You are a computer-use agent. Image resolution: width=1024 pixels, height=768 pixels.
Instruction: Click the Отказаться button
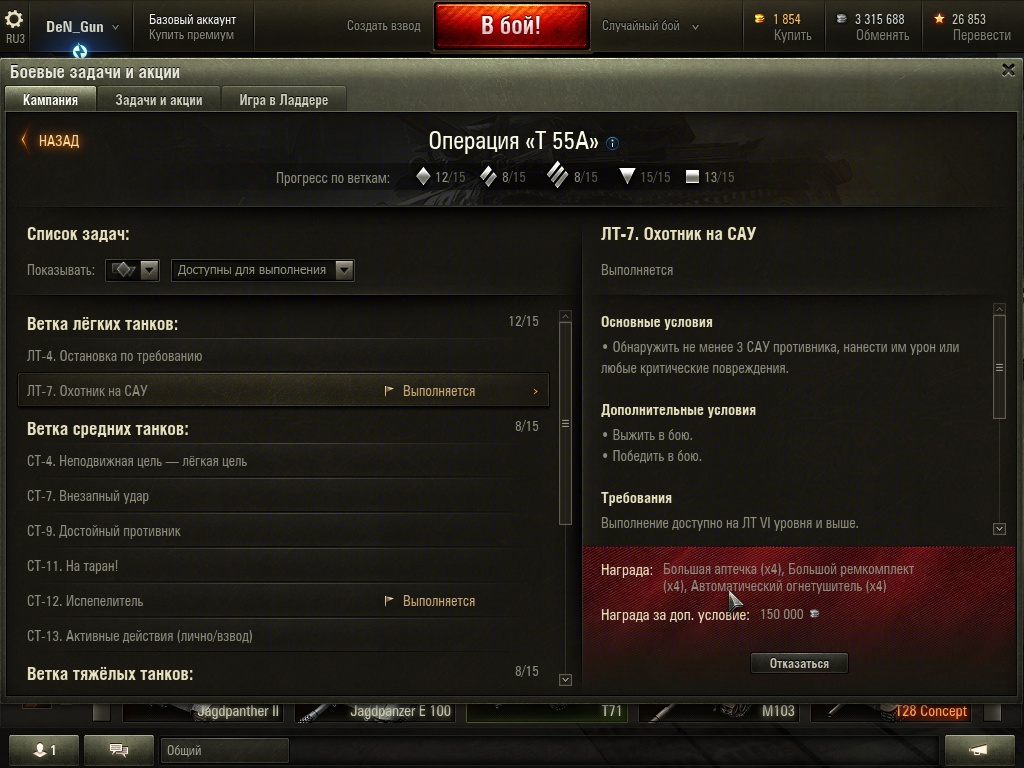tap(799, 664)
